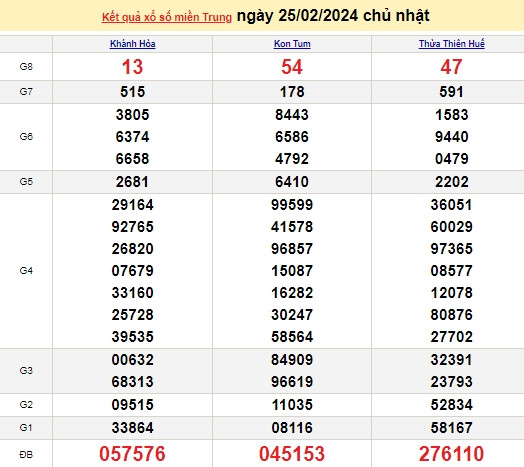This screenshot has height=467, width=524.
Task: Select G7 number 591
Action: click(x=451, y=92)
